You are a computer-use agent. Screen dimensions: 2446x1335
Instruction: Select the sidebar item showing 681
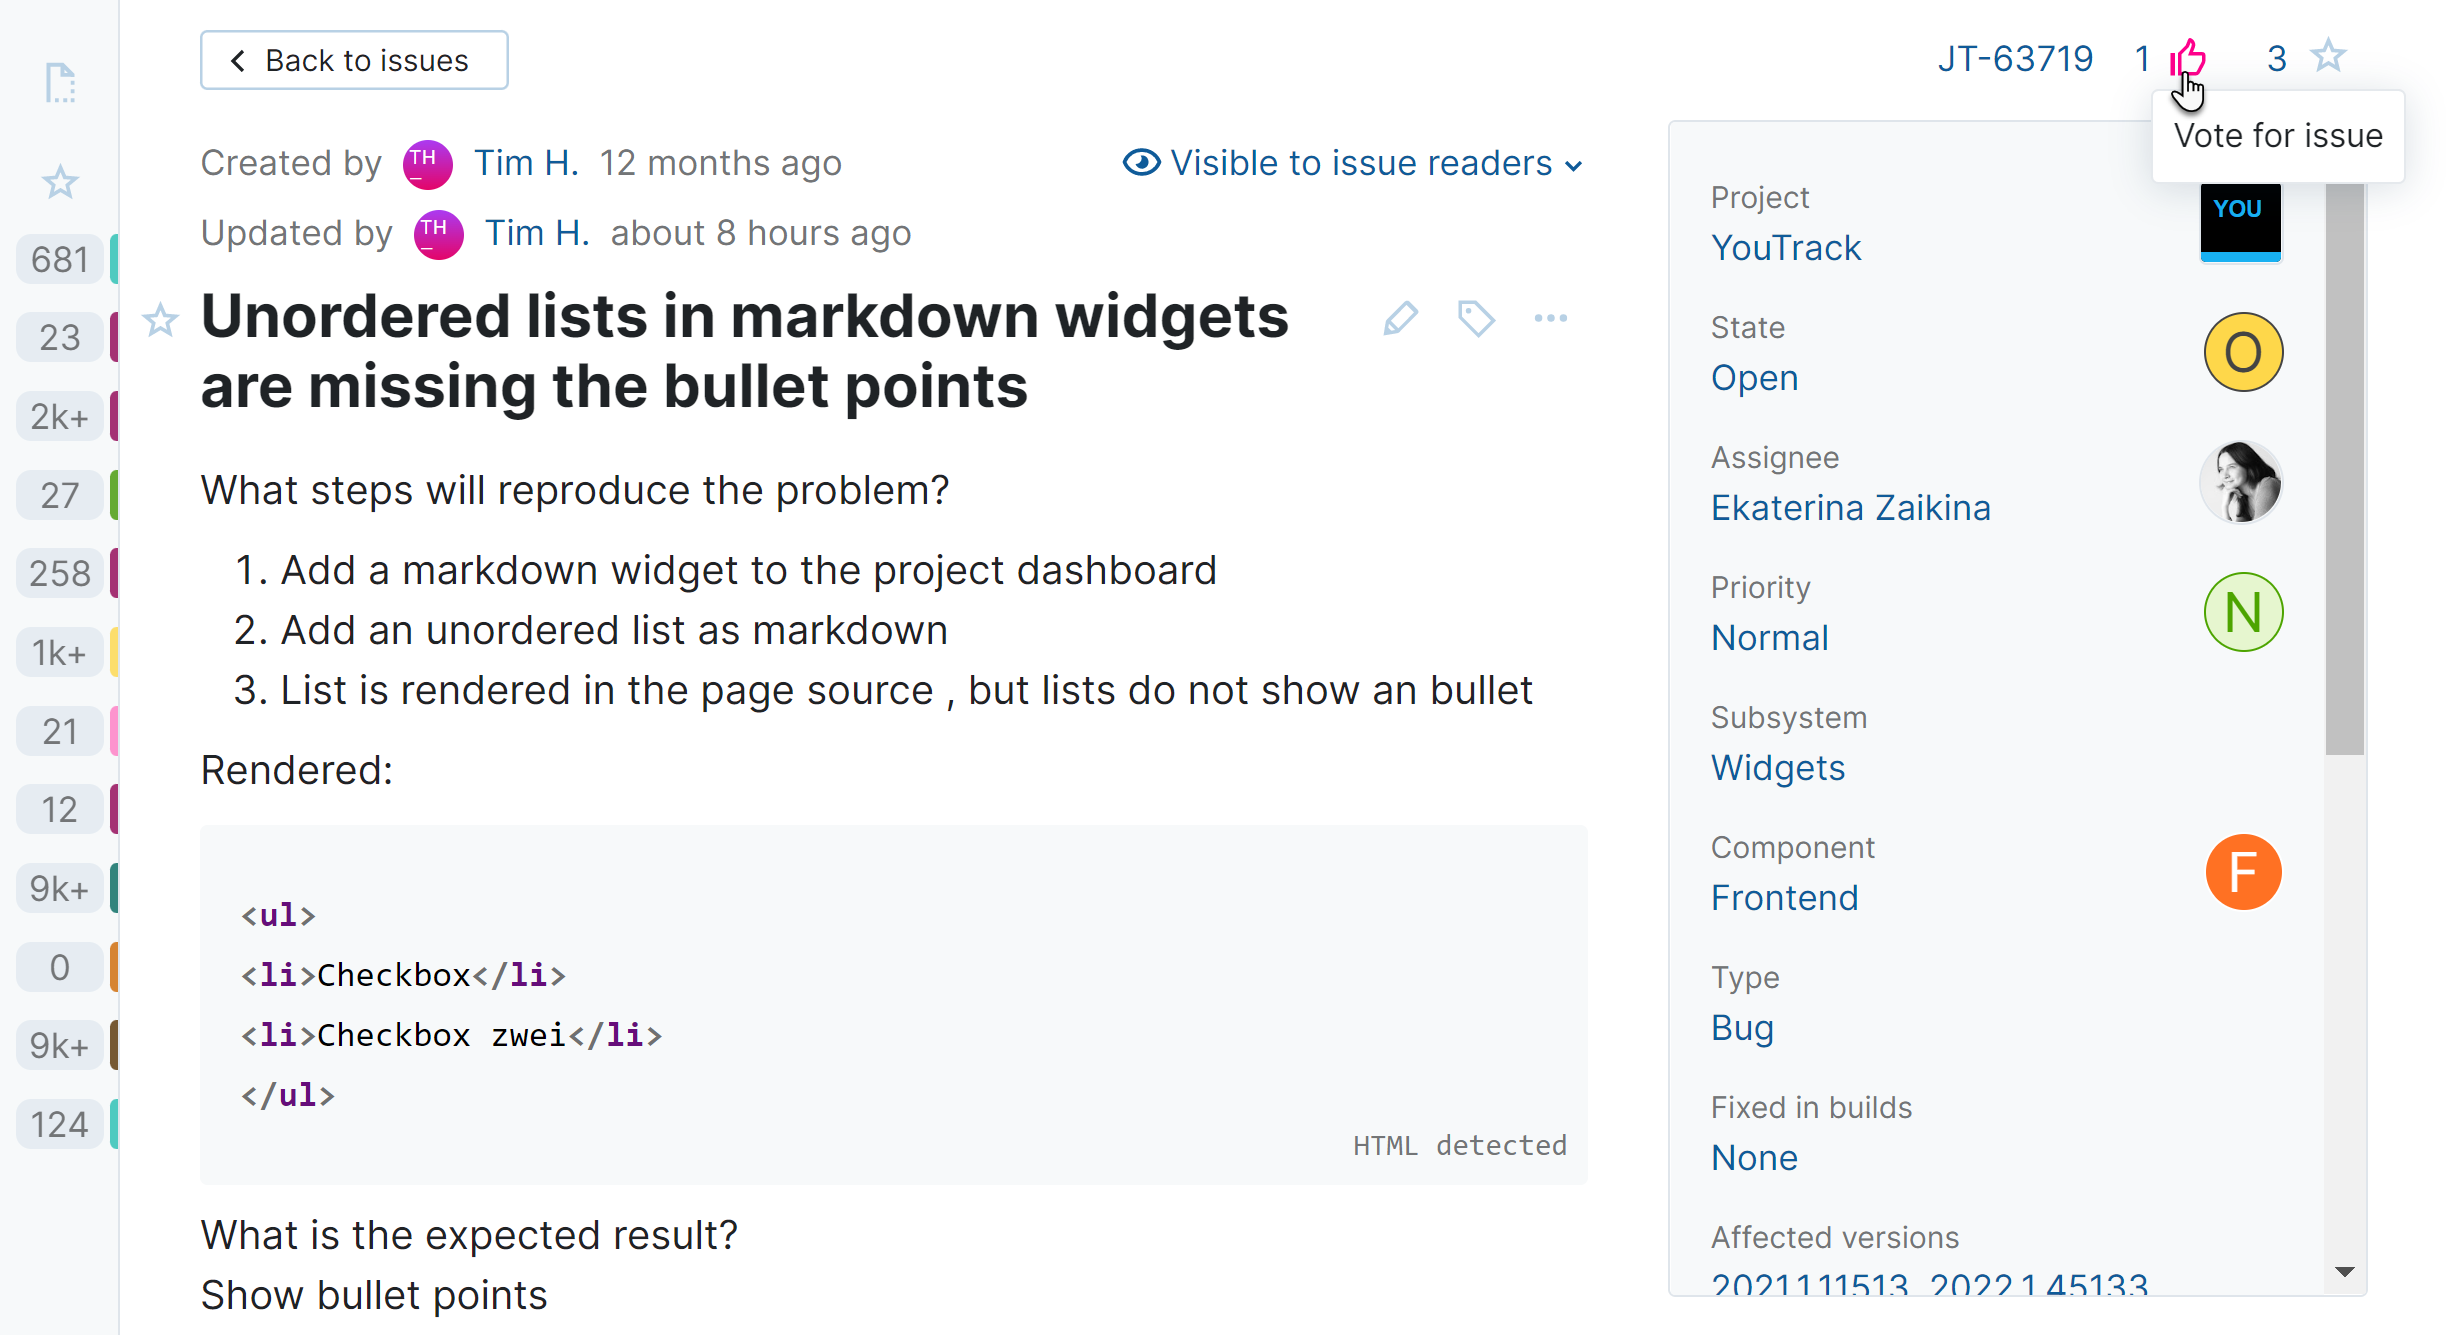(60, 260)
